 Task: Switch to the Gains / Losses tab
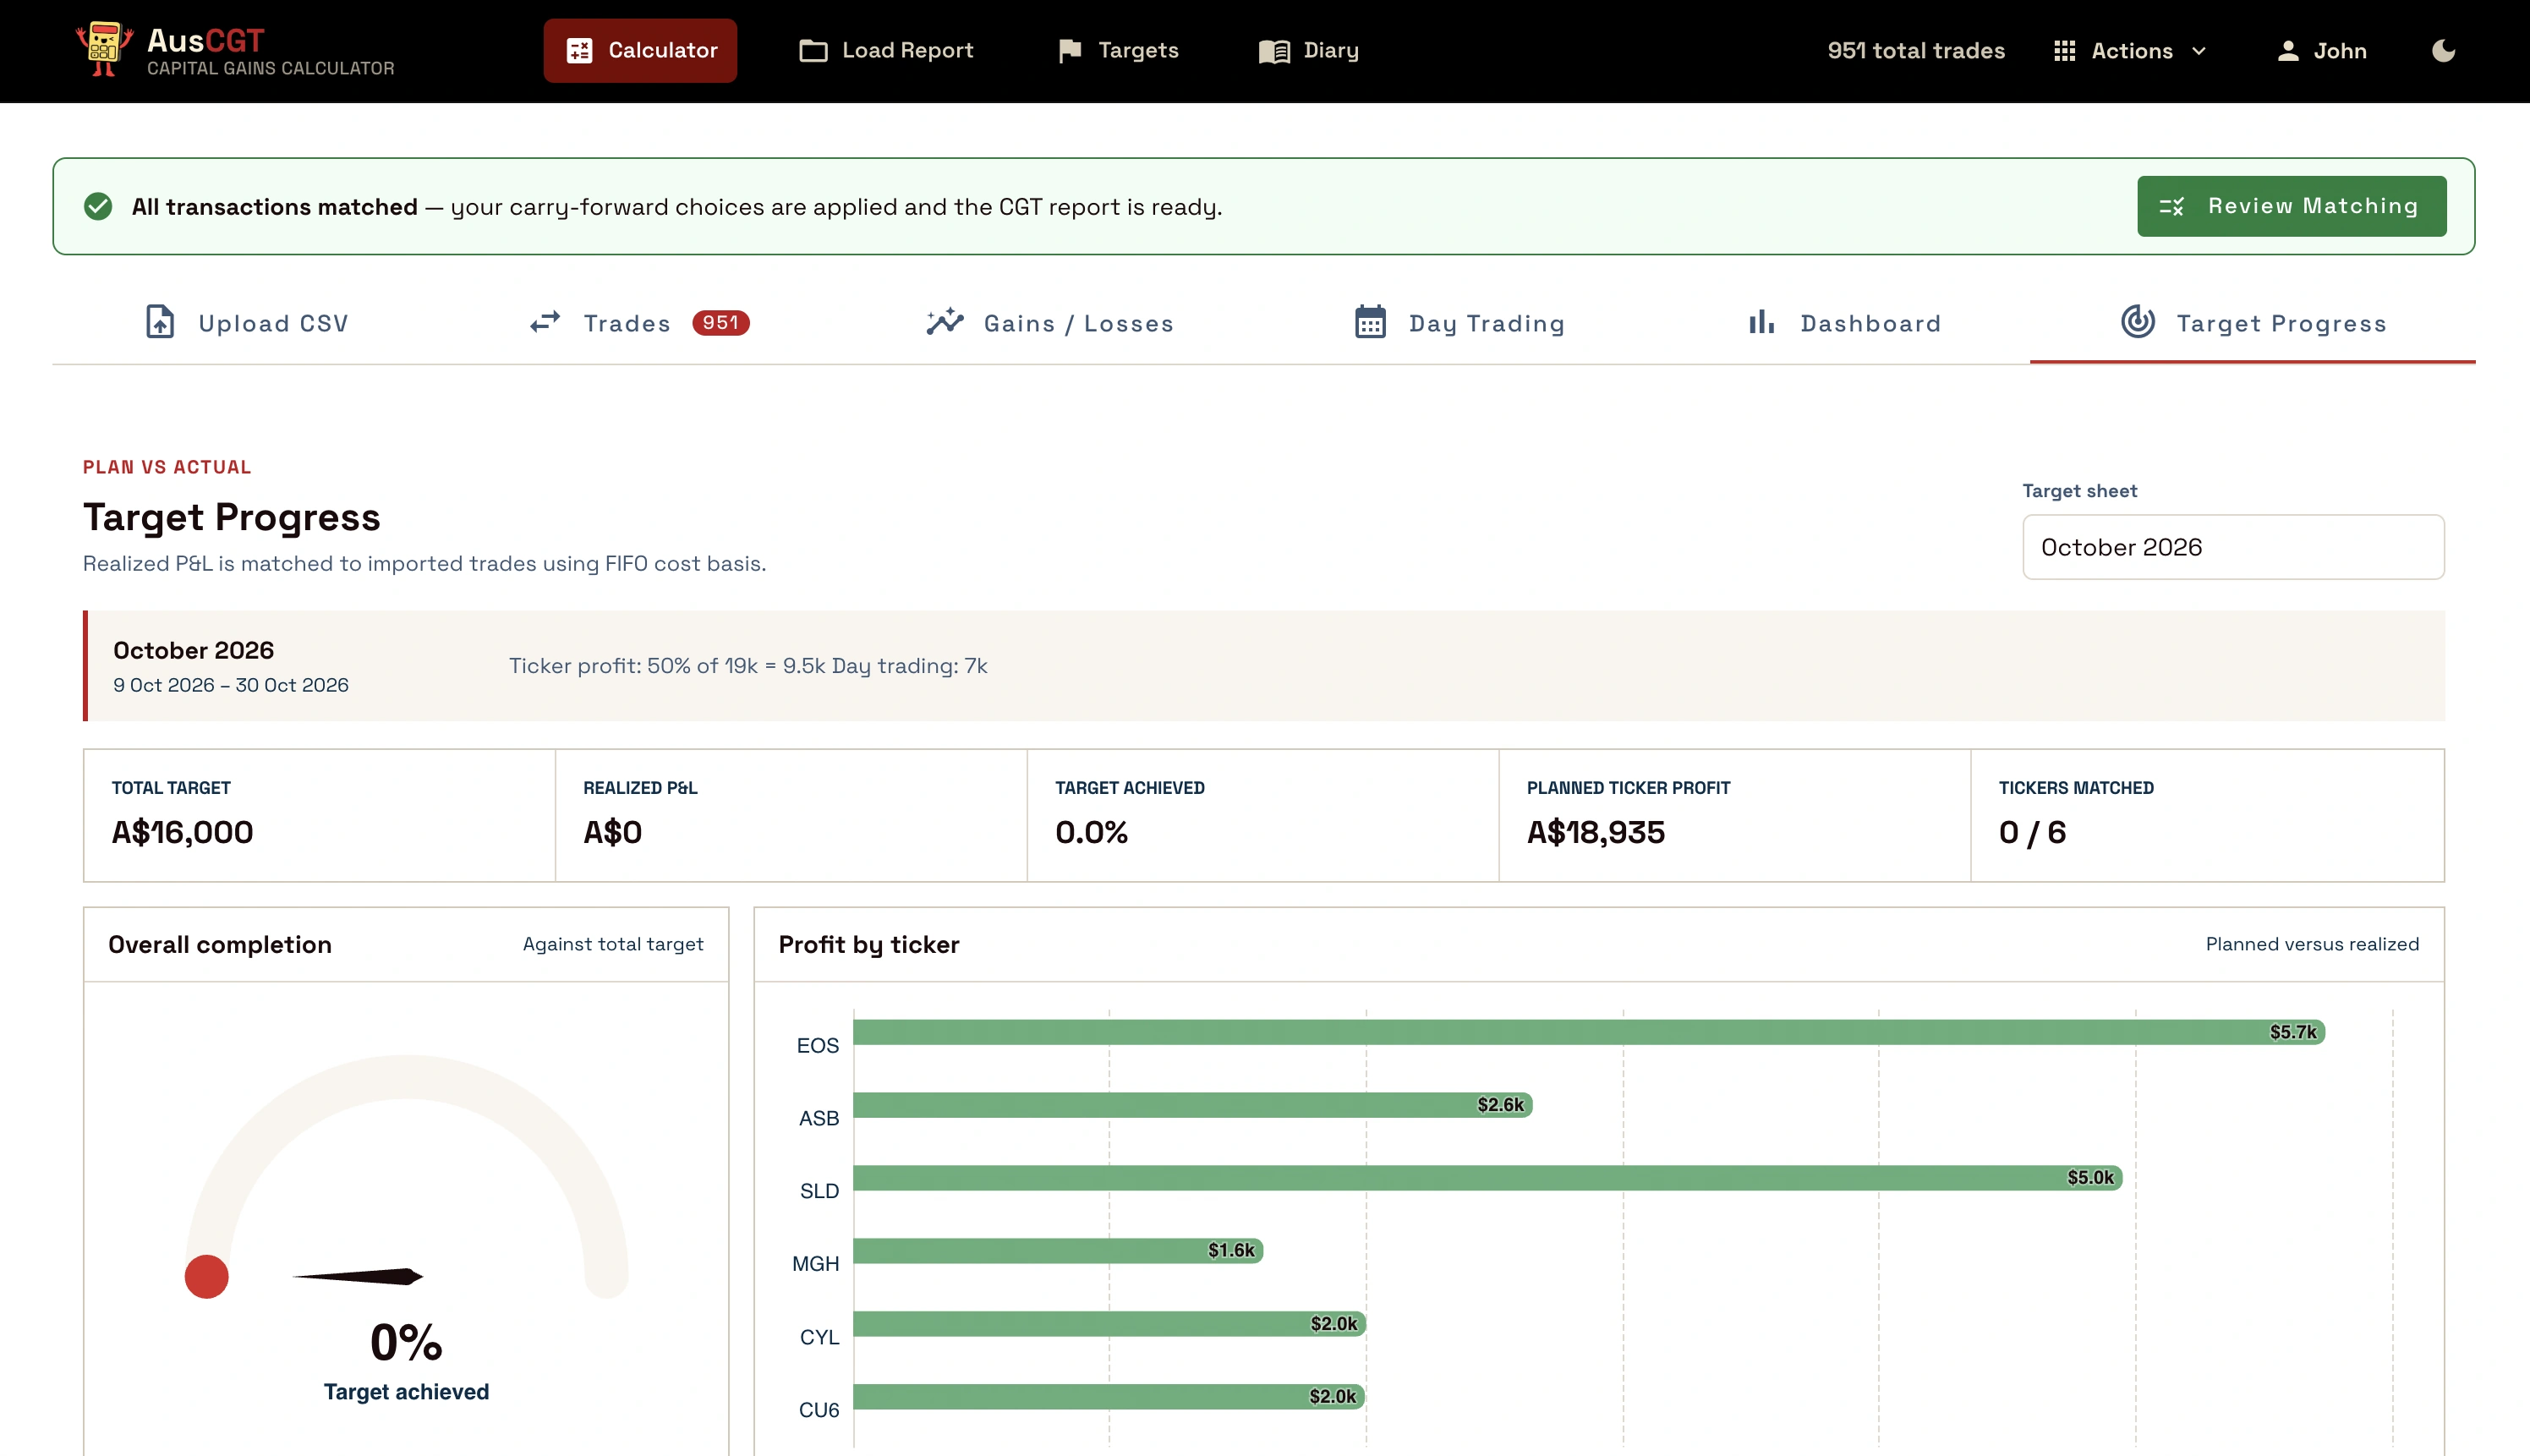(1049, 323)
